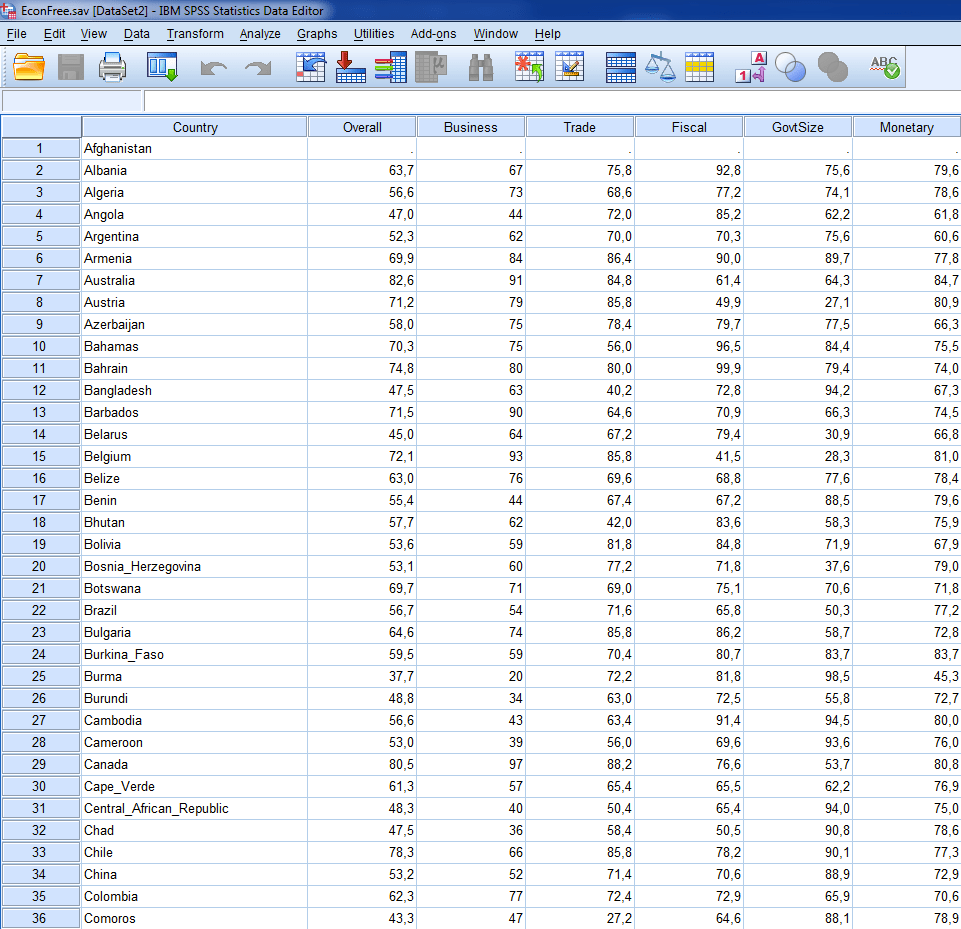Select the Trade column header

point(580,127)
